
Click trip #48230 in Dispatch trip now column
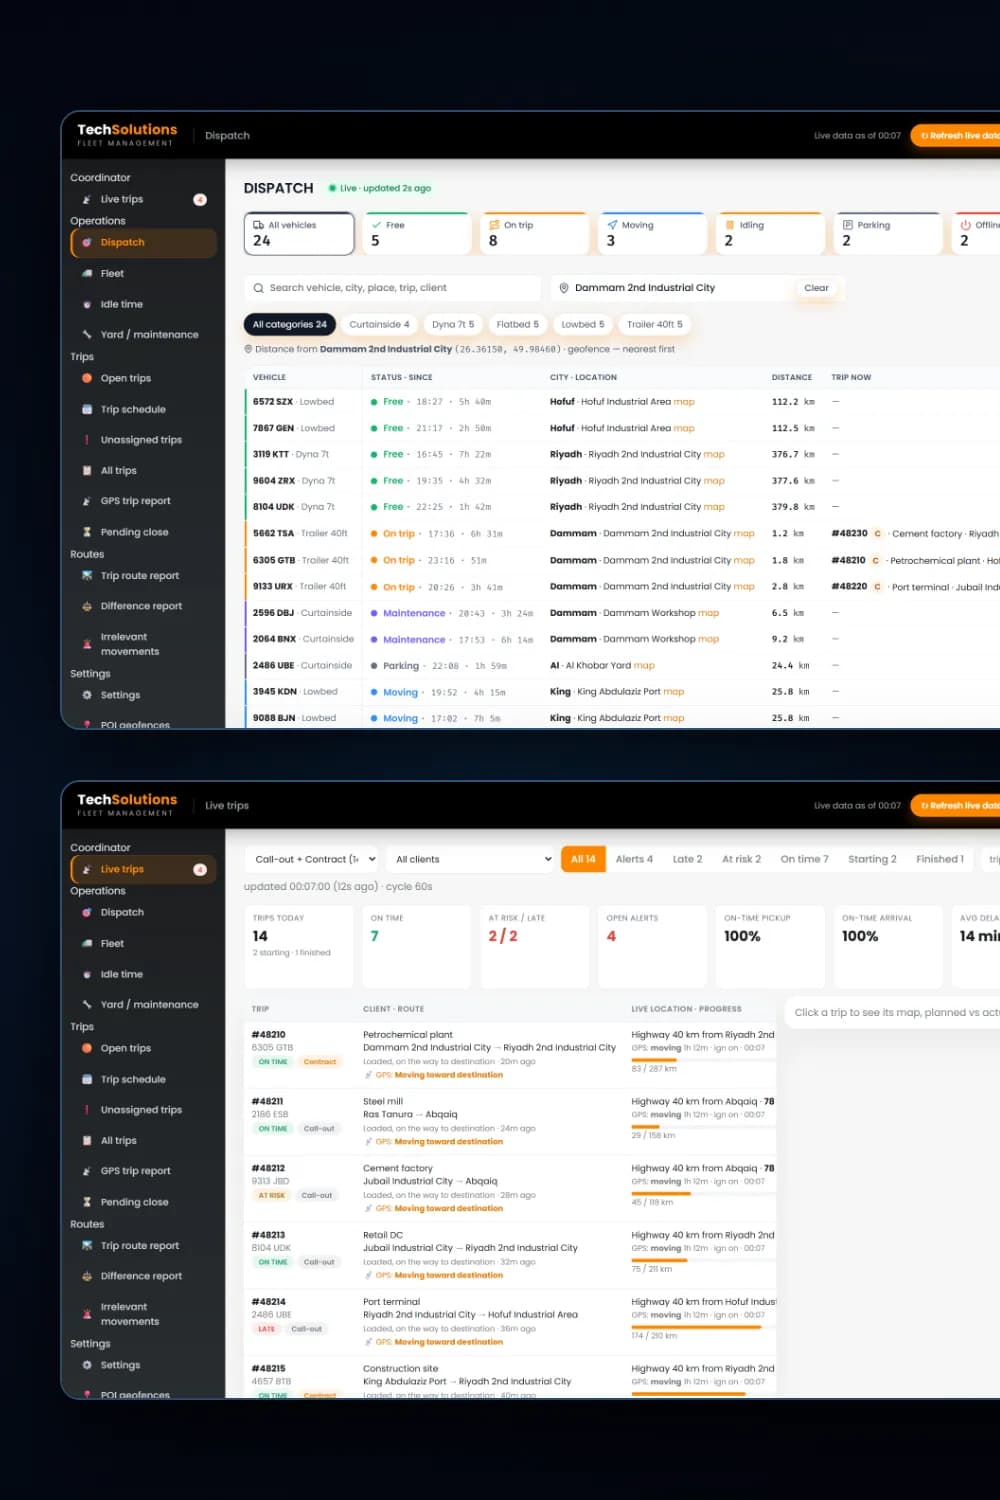click(x=849, y=534)
